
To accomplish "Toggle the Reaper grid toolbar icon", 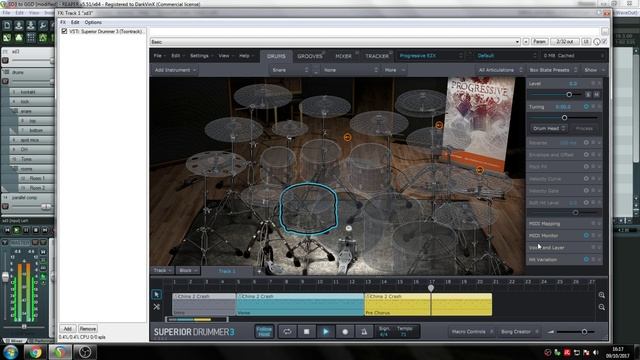I will pos(31,38).
